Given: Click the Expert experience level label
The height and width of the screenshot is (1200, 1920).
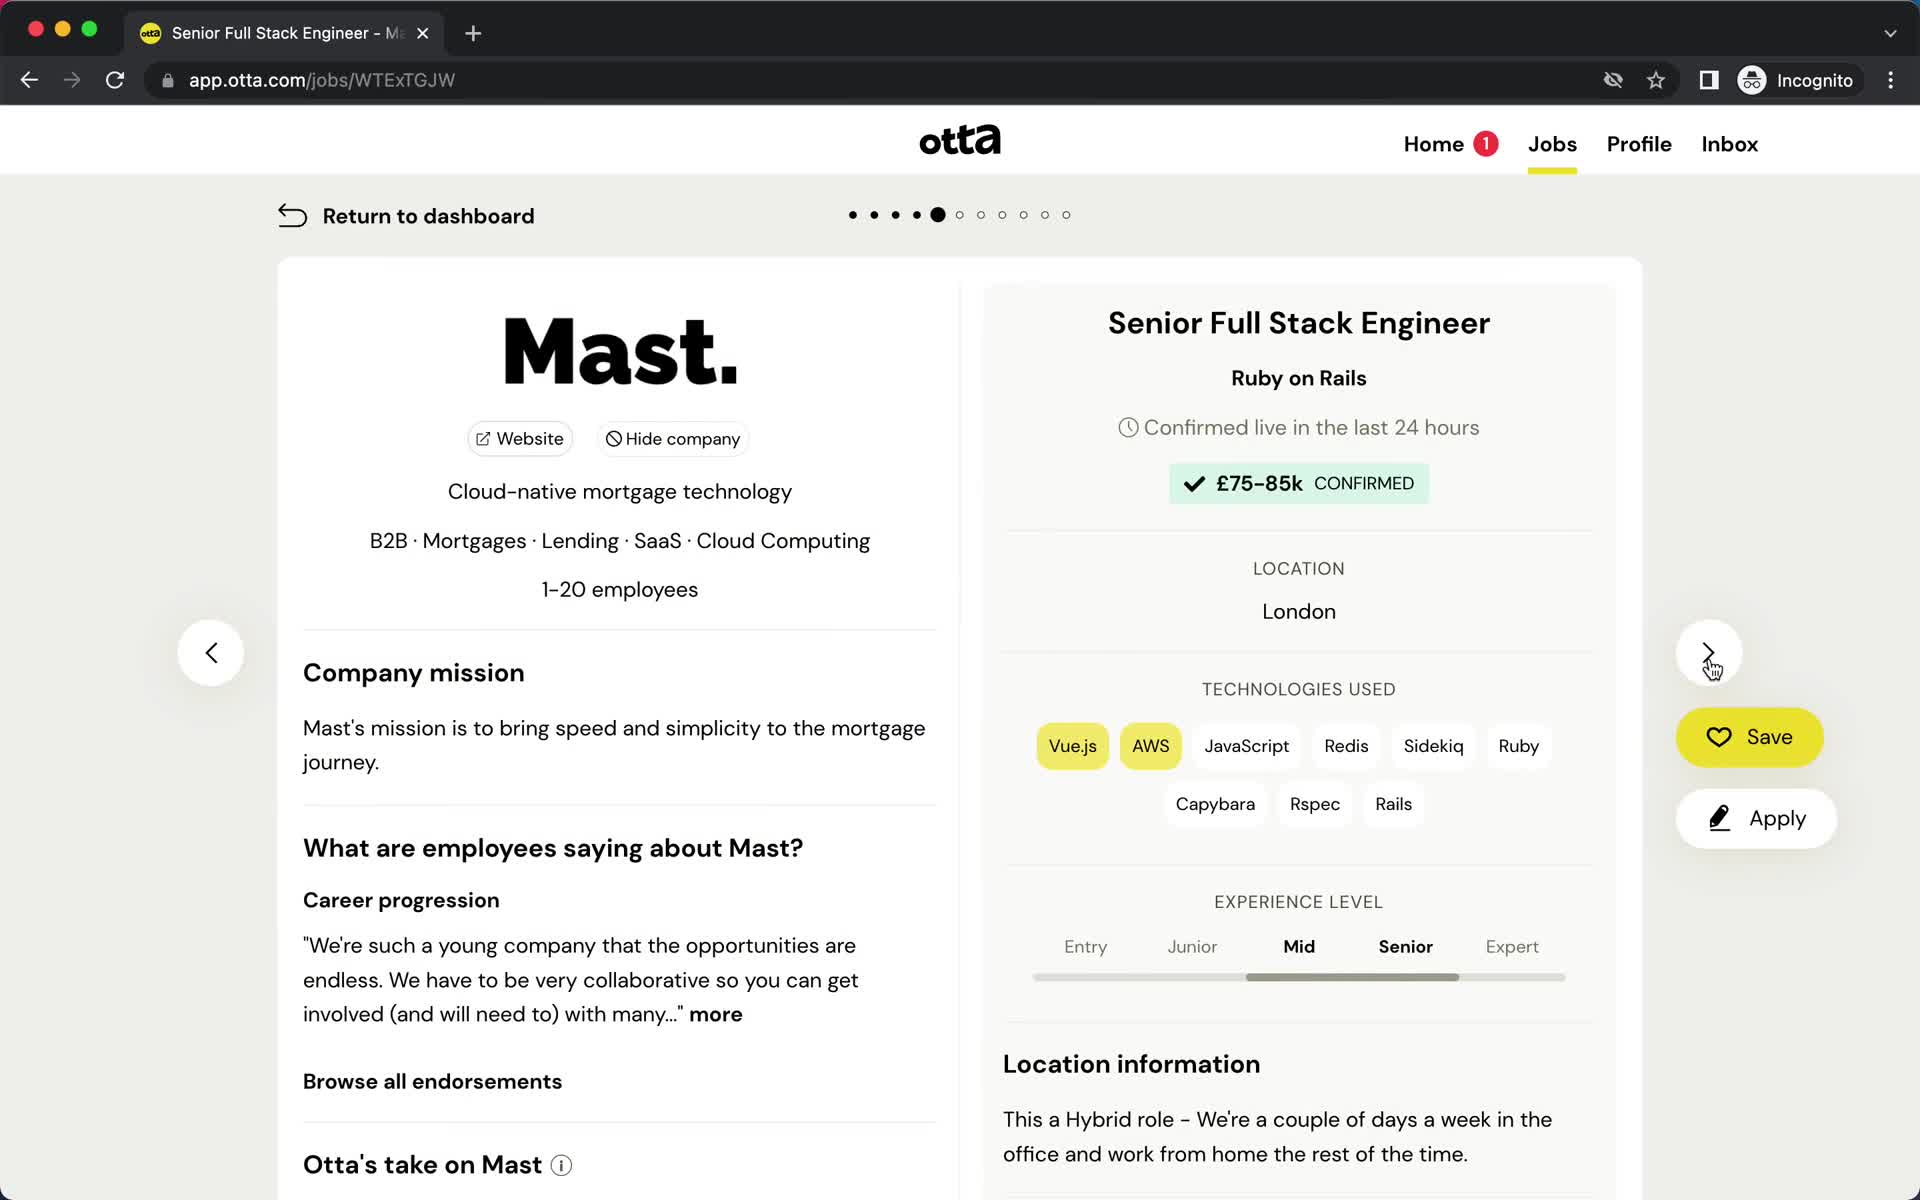Looking at the screenshot, I should pos(1511,946).
